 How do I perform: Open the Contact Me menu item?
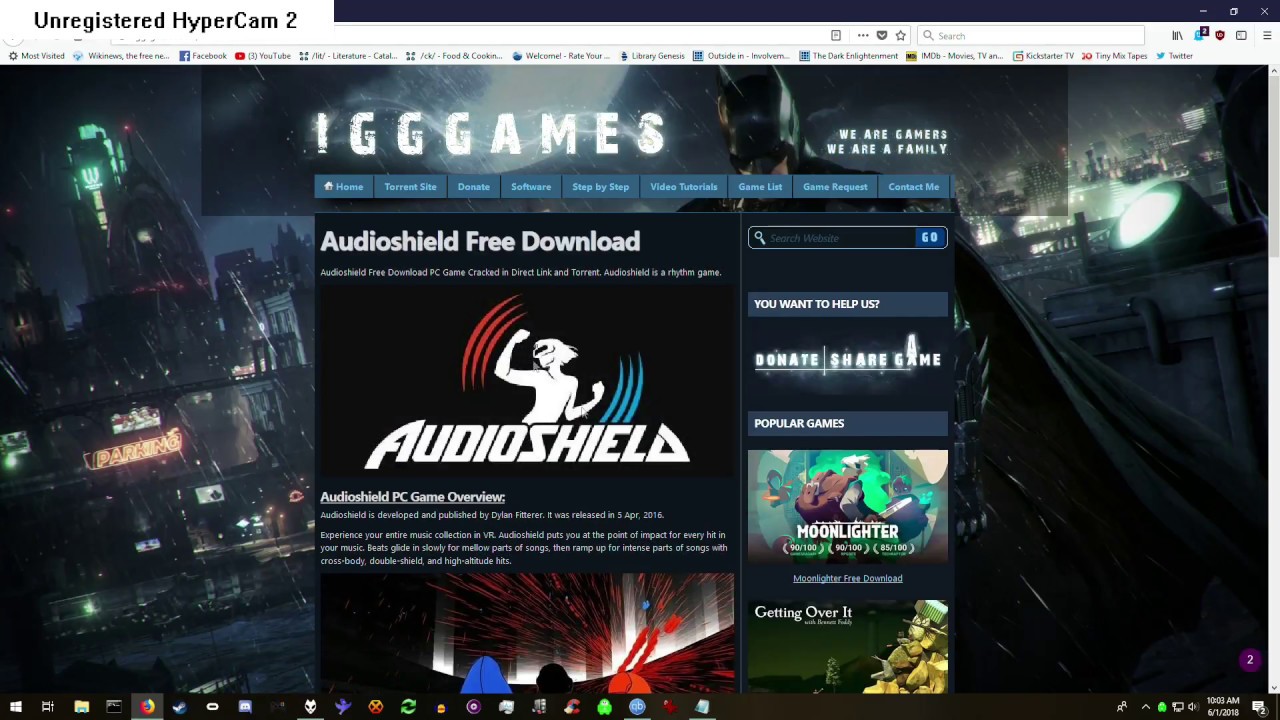pos(914,187)
